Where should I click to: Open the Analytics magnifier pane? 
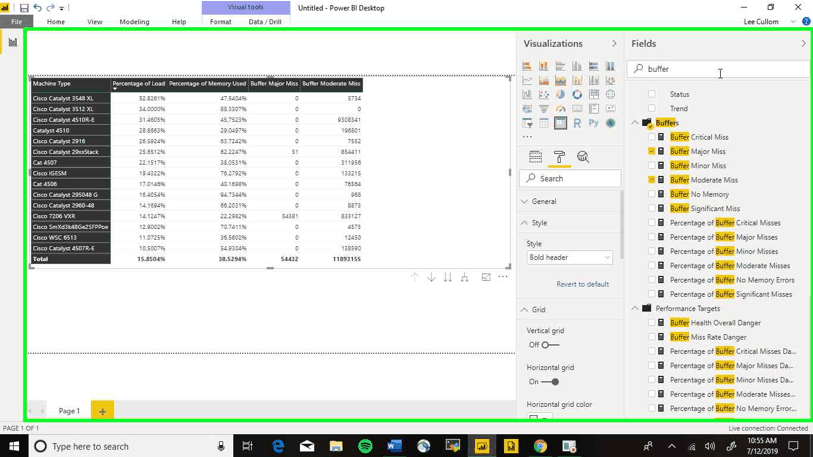(583, 157)
